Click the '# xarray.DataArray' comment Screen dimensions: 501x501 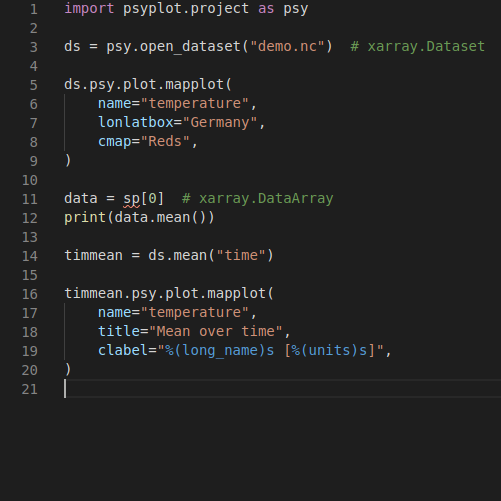pyautogui.click(x=258, y=199)
